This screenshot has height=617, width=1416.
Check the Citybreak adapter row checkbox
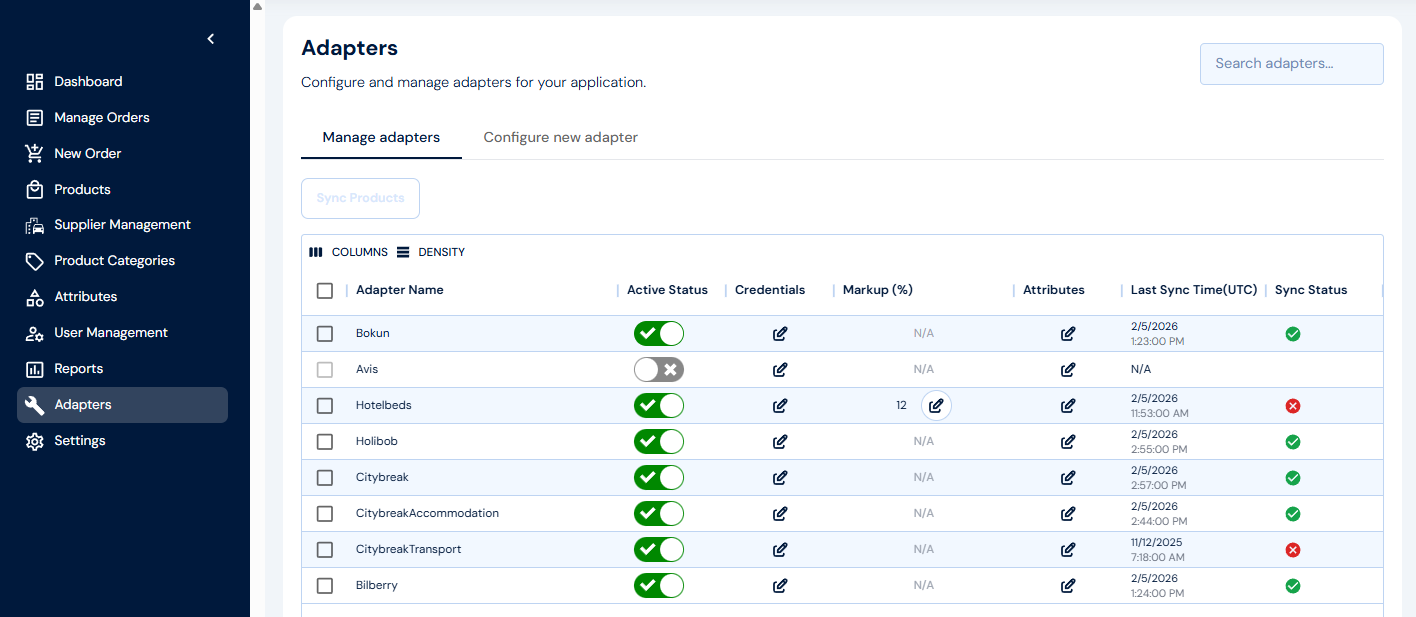click(325, 478)
